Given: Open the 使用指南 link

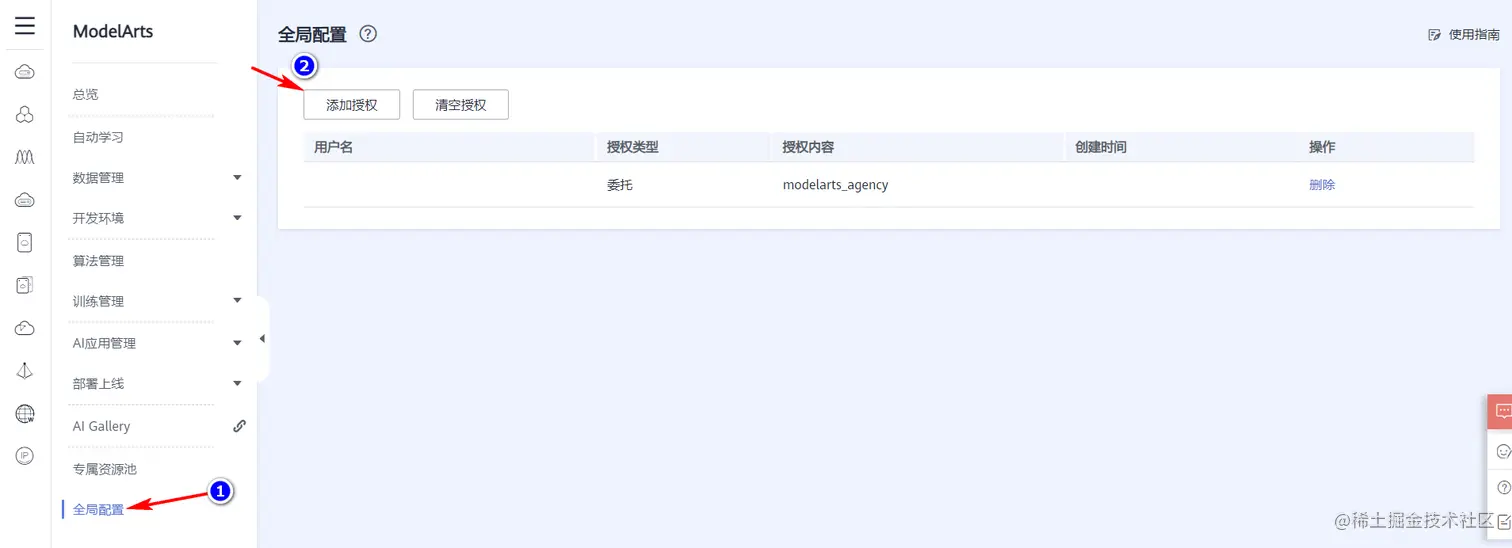Looking at the screenshot, I should pos(1474,35).
